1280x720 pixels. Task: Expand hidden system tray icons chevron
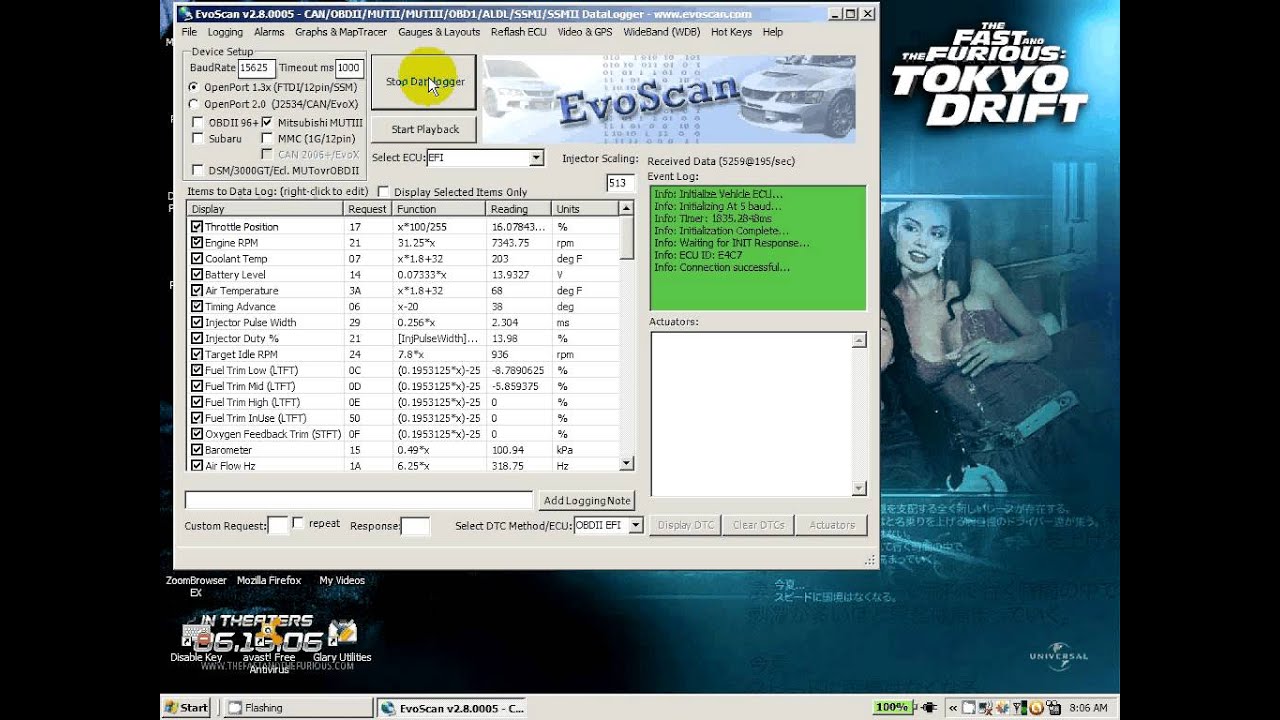coord(954,708)
